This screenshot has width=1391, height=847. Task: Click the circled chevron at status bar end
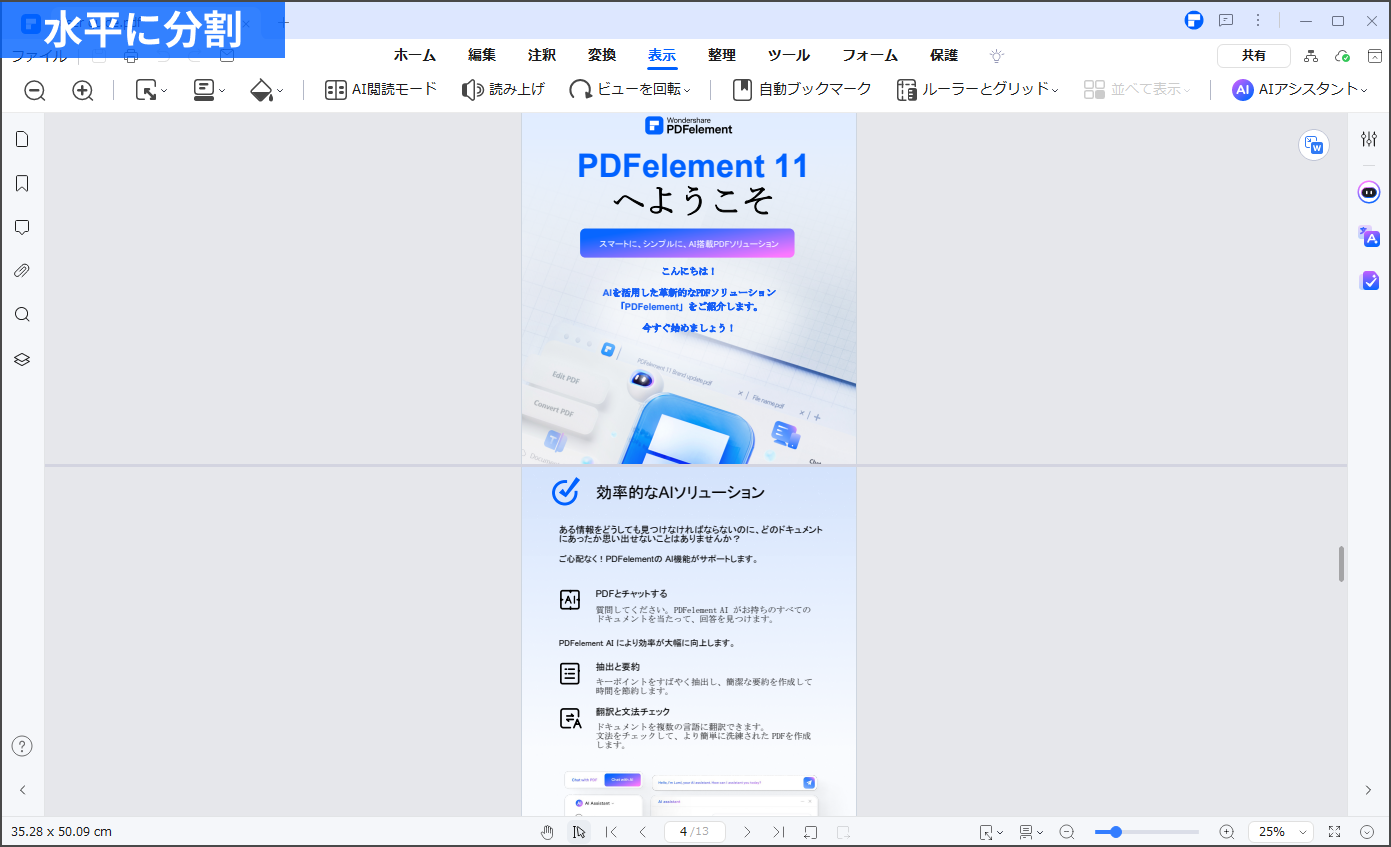[x=1367, y=832]
